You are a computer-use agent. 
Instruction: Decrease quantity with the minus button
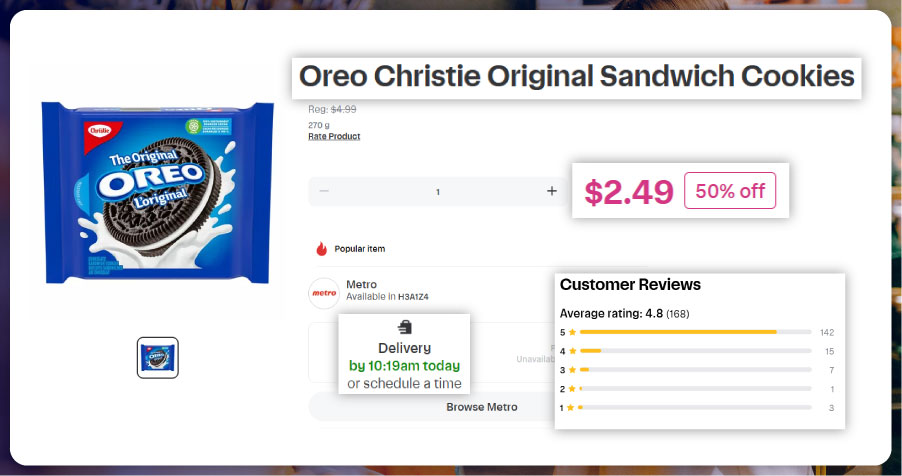tap(323, 191)
